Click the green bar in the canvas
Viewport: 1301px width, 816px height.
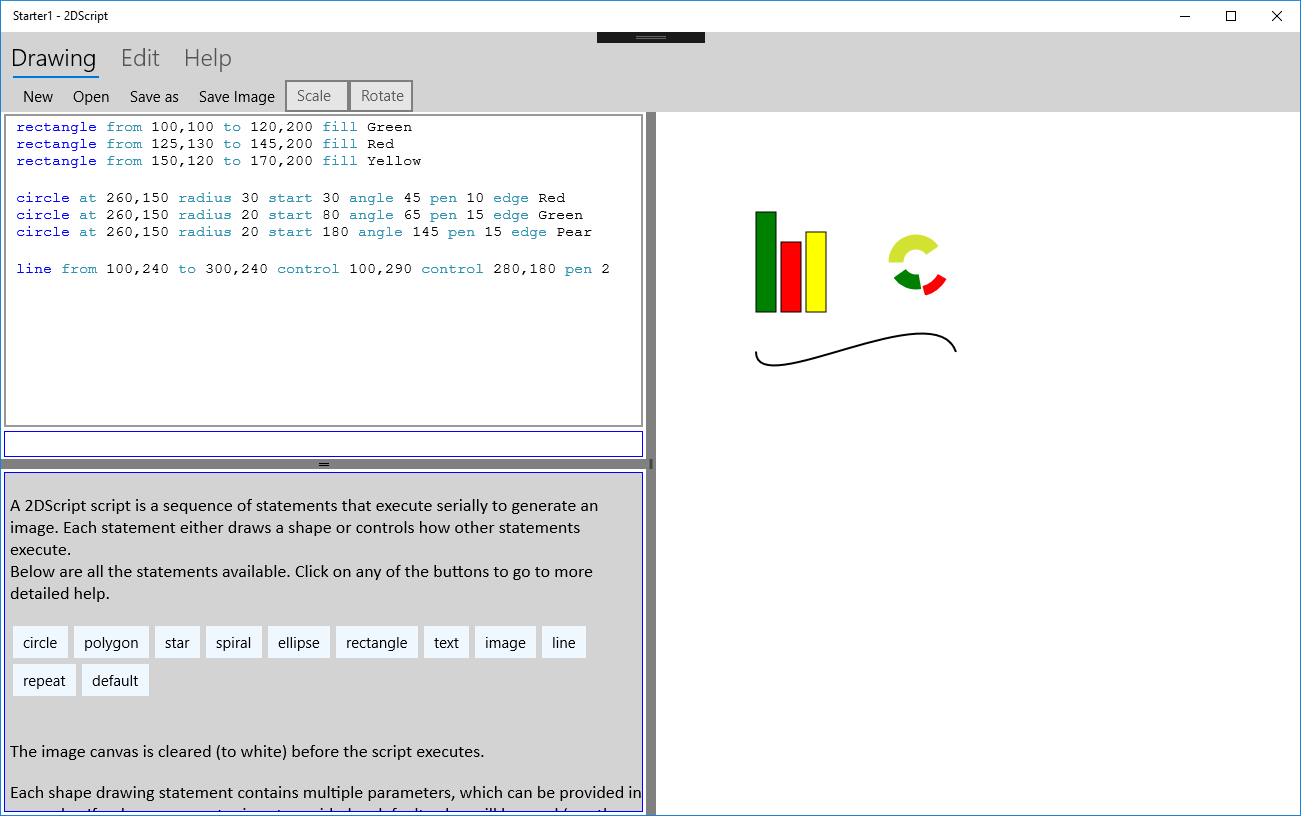pyautogui.click(x=766, y=262)
